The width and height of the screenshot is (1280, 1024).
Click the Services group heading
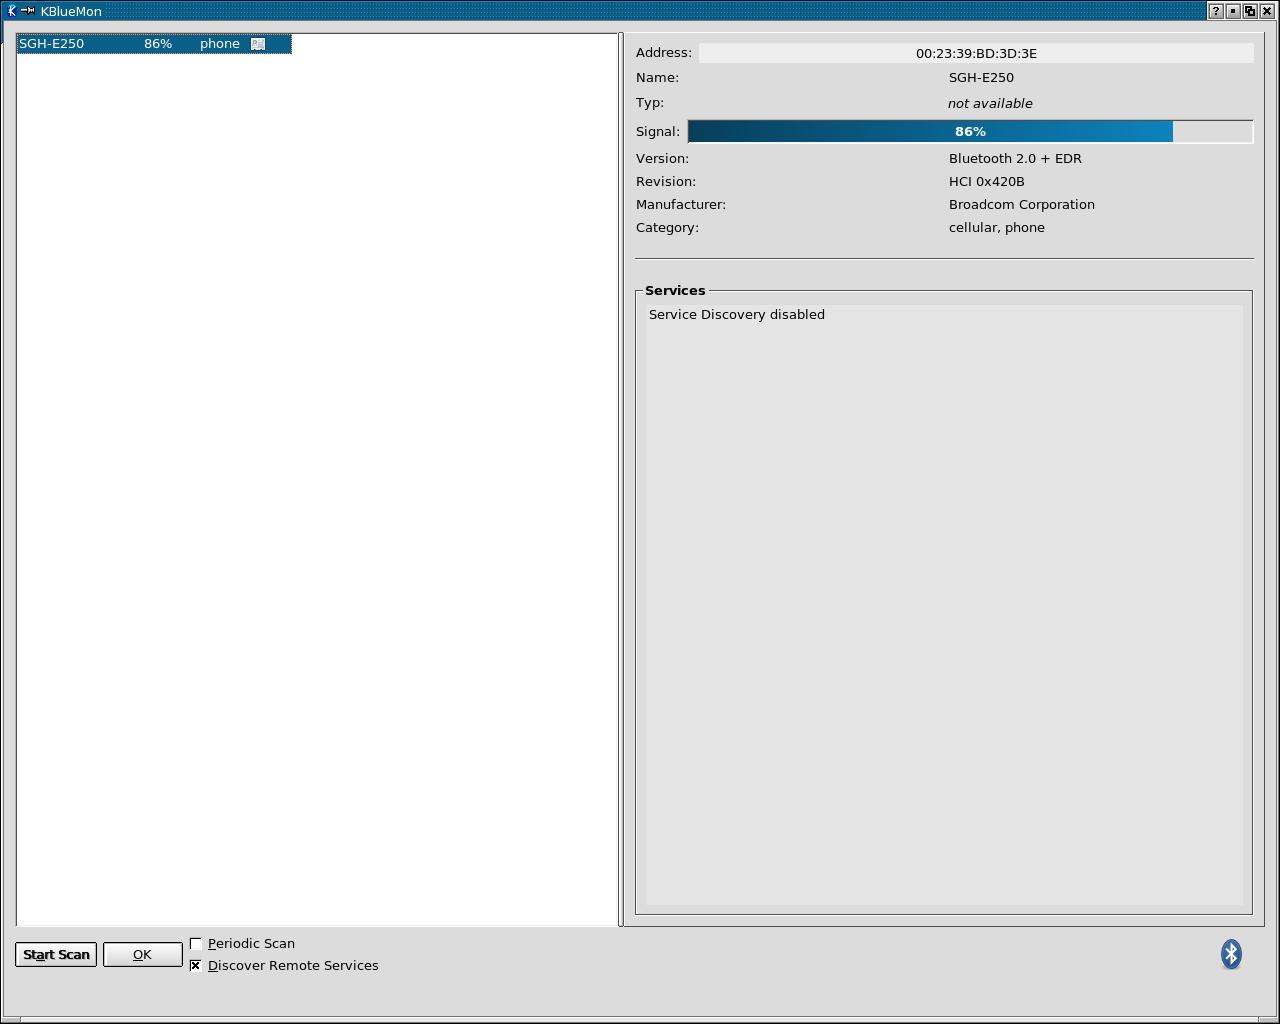(675, 290)
